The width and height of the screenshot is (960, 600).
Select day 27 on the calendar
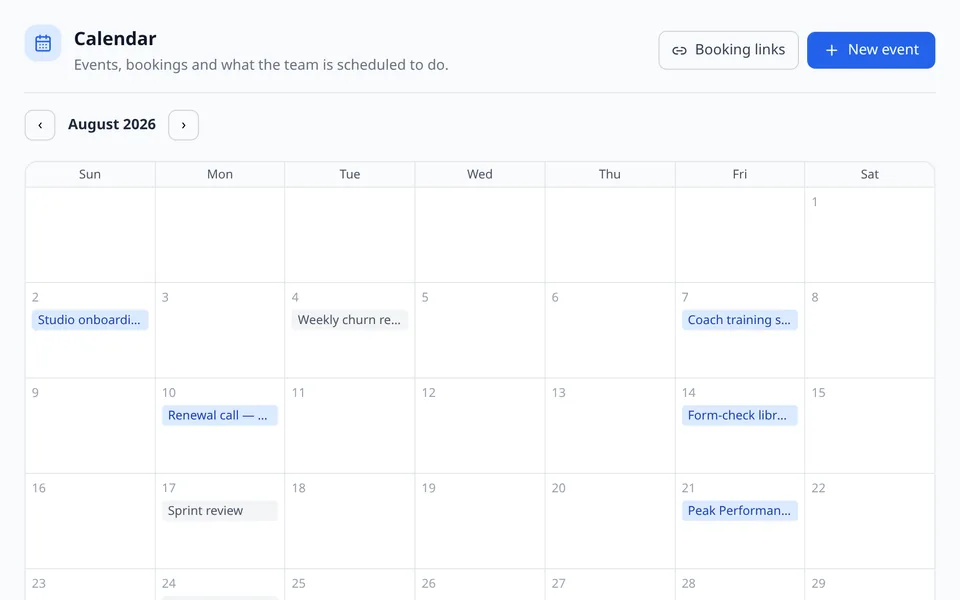pos(610,585)
